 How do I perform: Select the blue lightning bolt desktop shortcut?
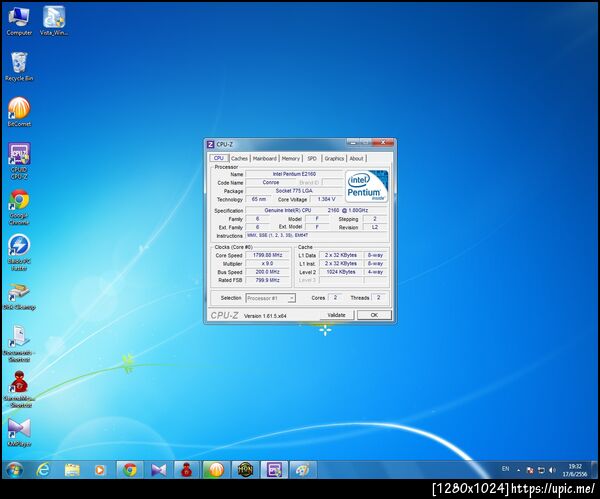pyautogui.click(x=19, y=253)
